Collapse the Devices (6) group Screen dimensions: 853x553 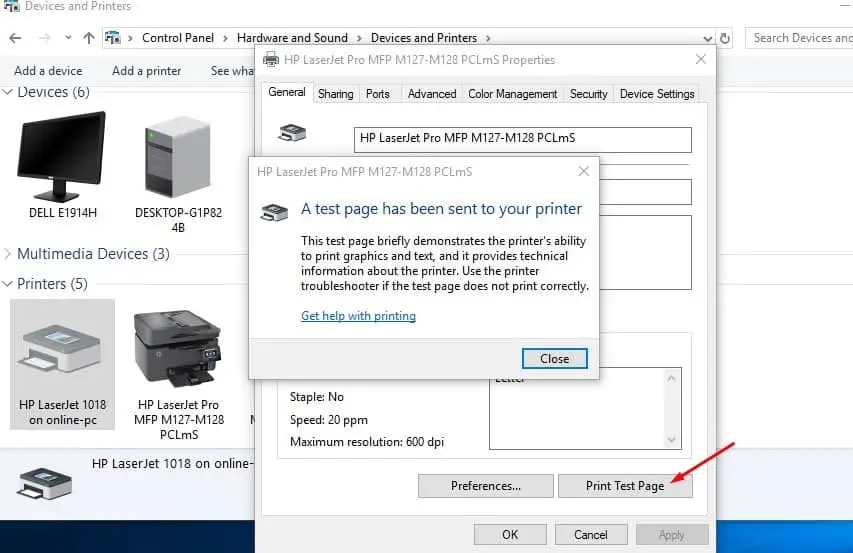coord(8,92)
